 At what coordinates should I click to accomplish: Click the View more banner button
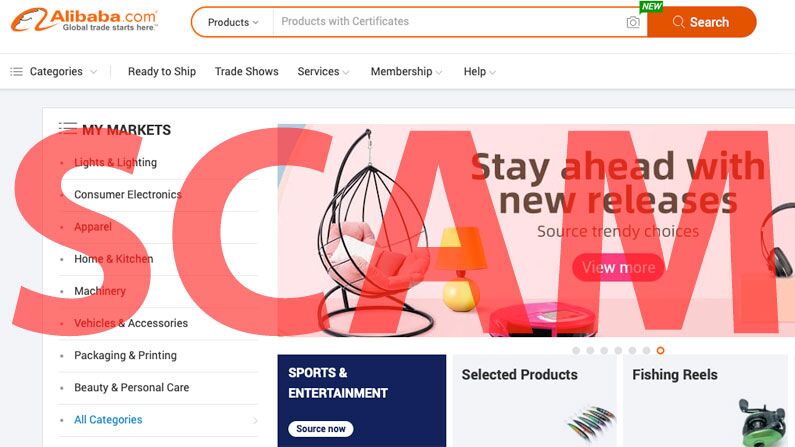[x=618, y=267]
